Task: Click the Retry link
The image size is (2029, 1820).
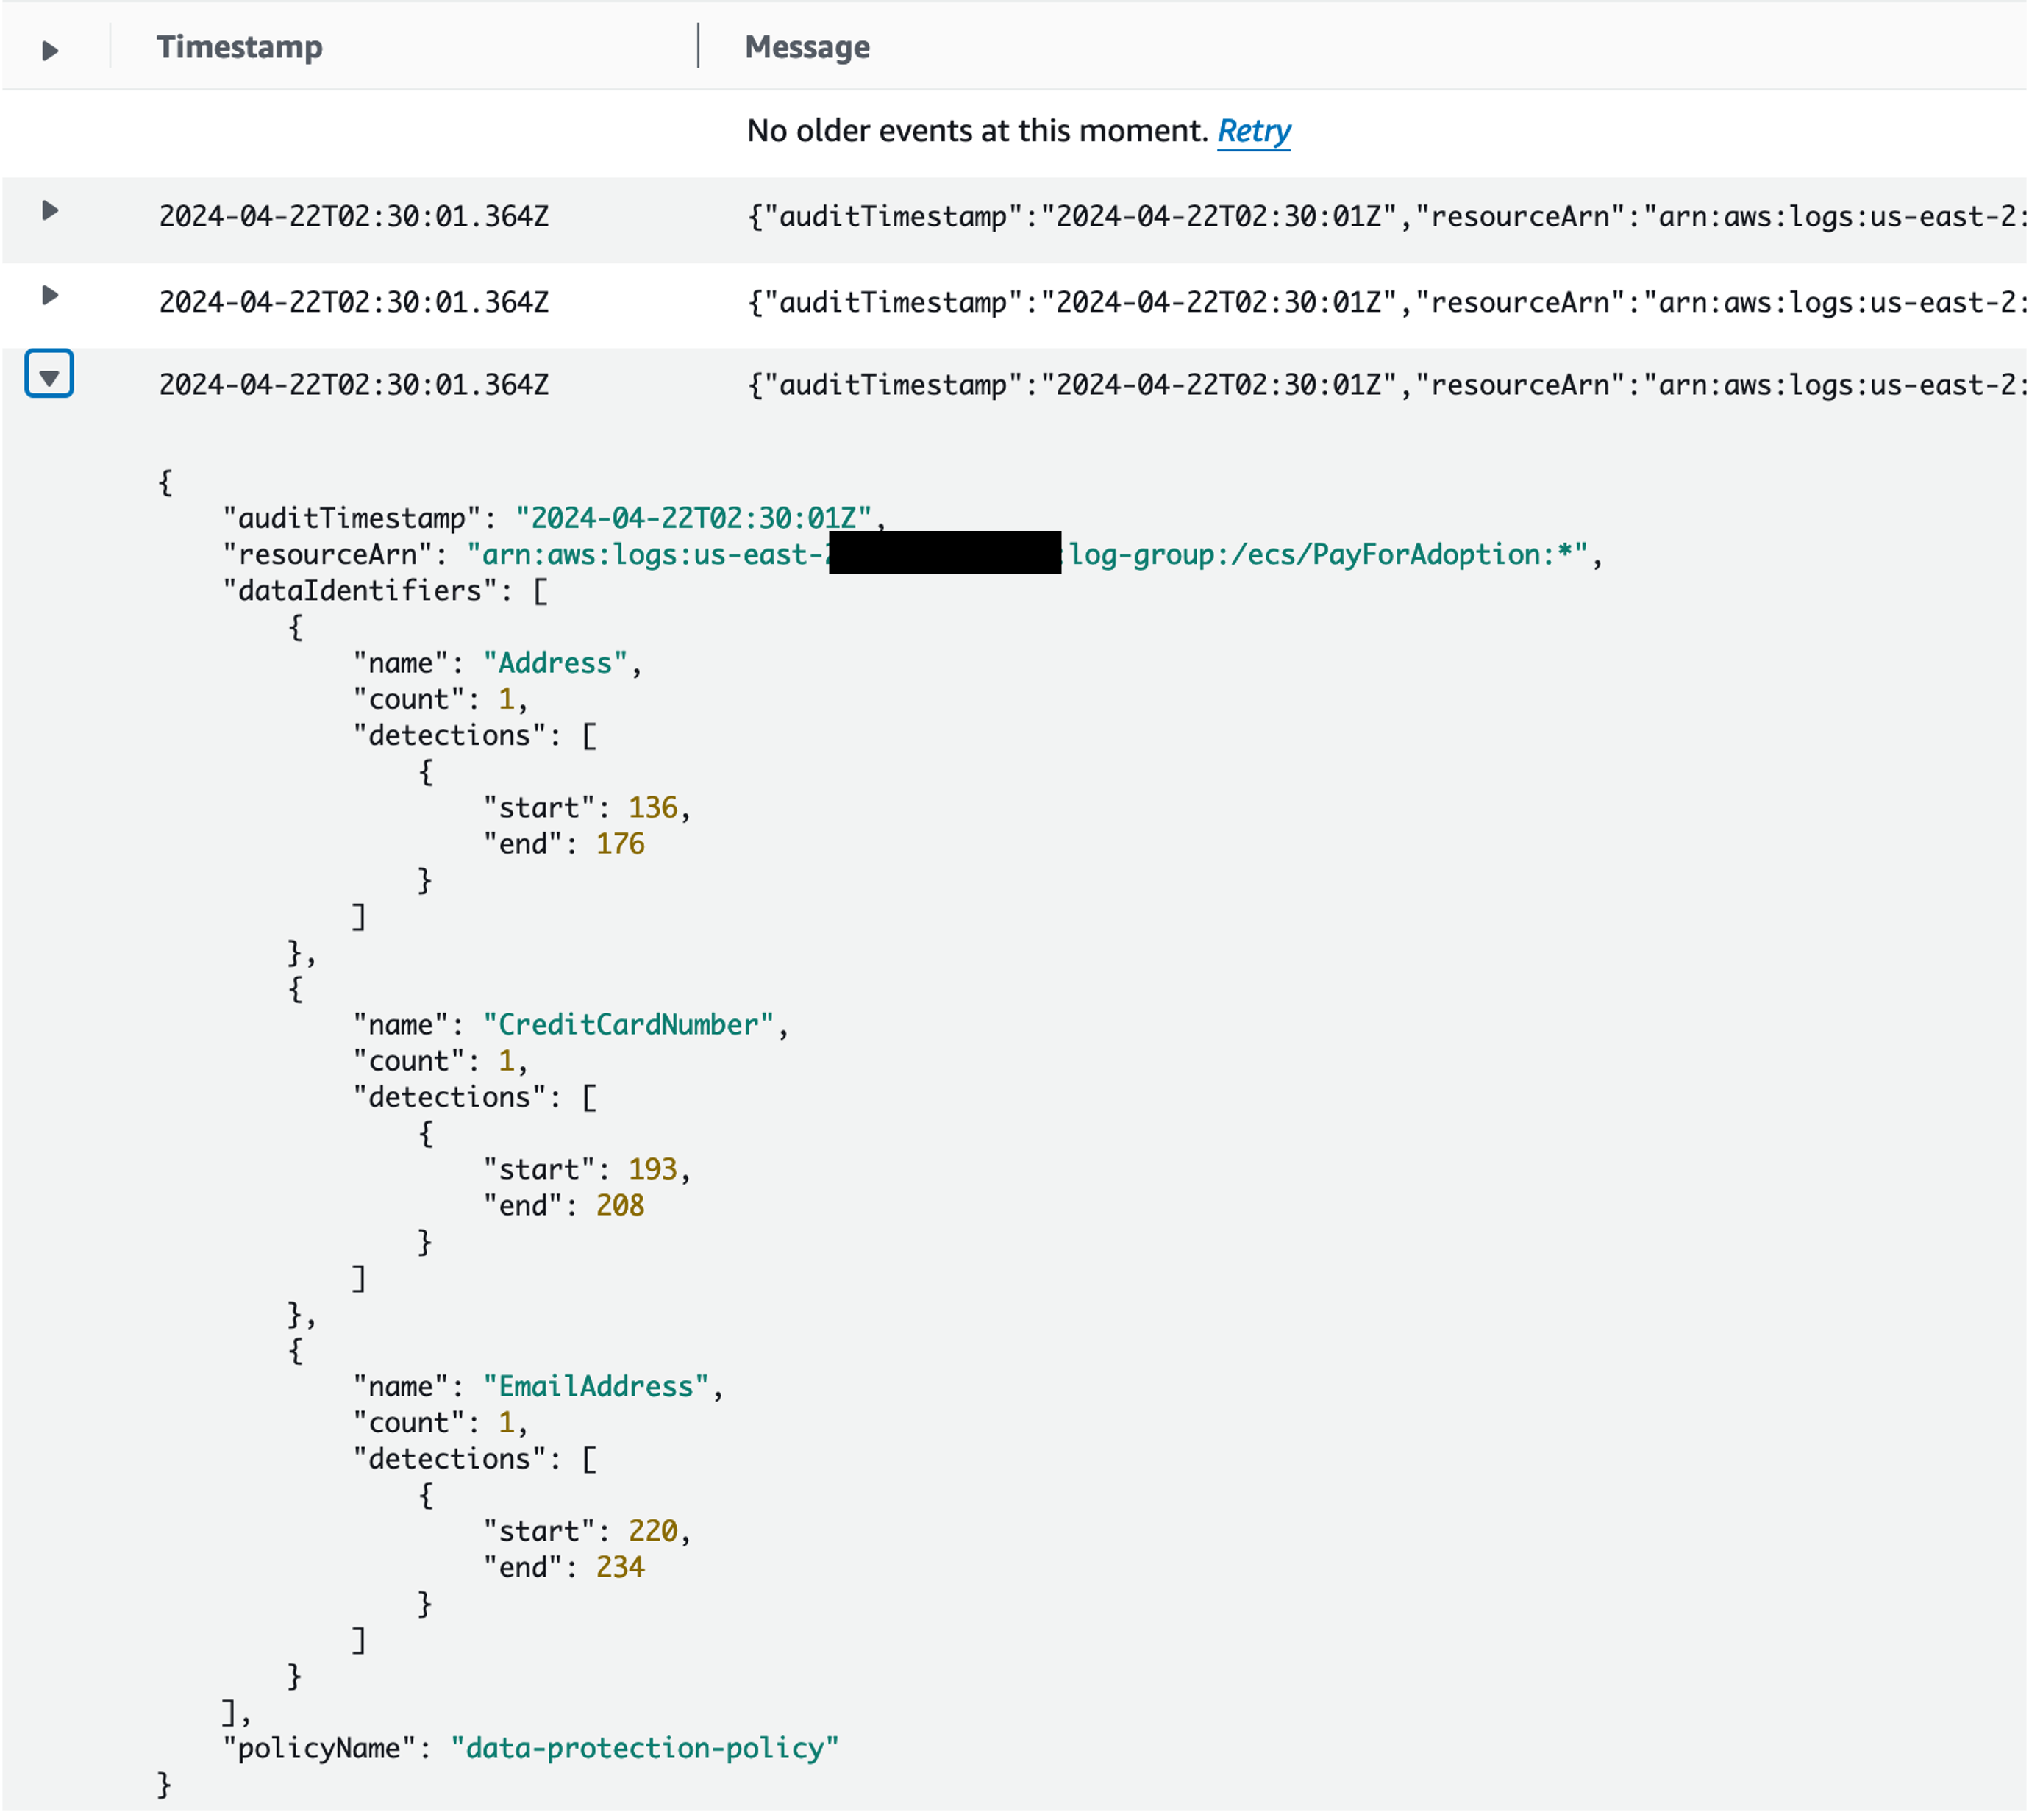Action: [1254, 131]
